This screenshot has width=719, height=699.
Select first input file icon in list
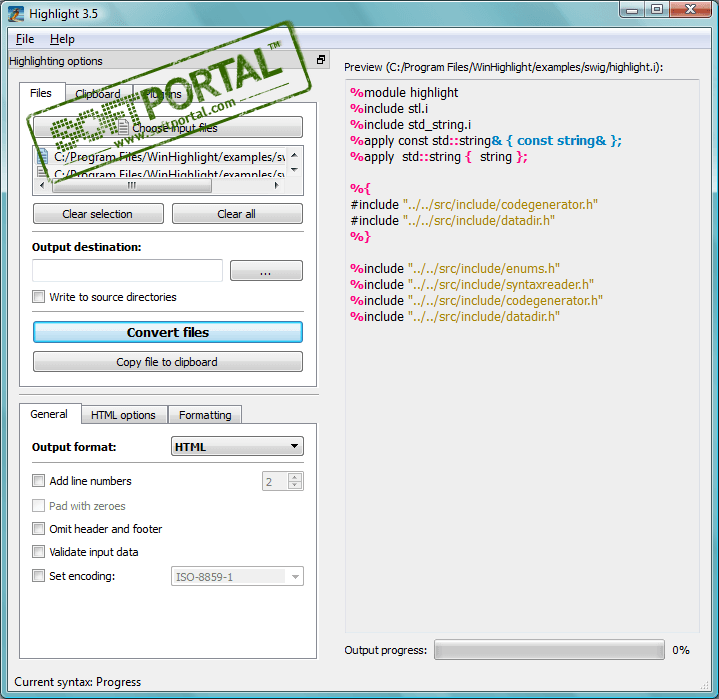coord(43,156)
